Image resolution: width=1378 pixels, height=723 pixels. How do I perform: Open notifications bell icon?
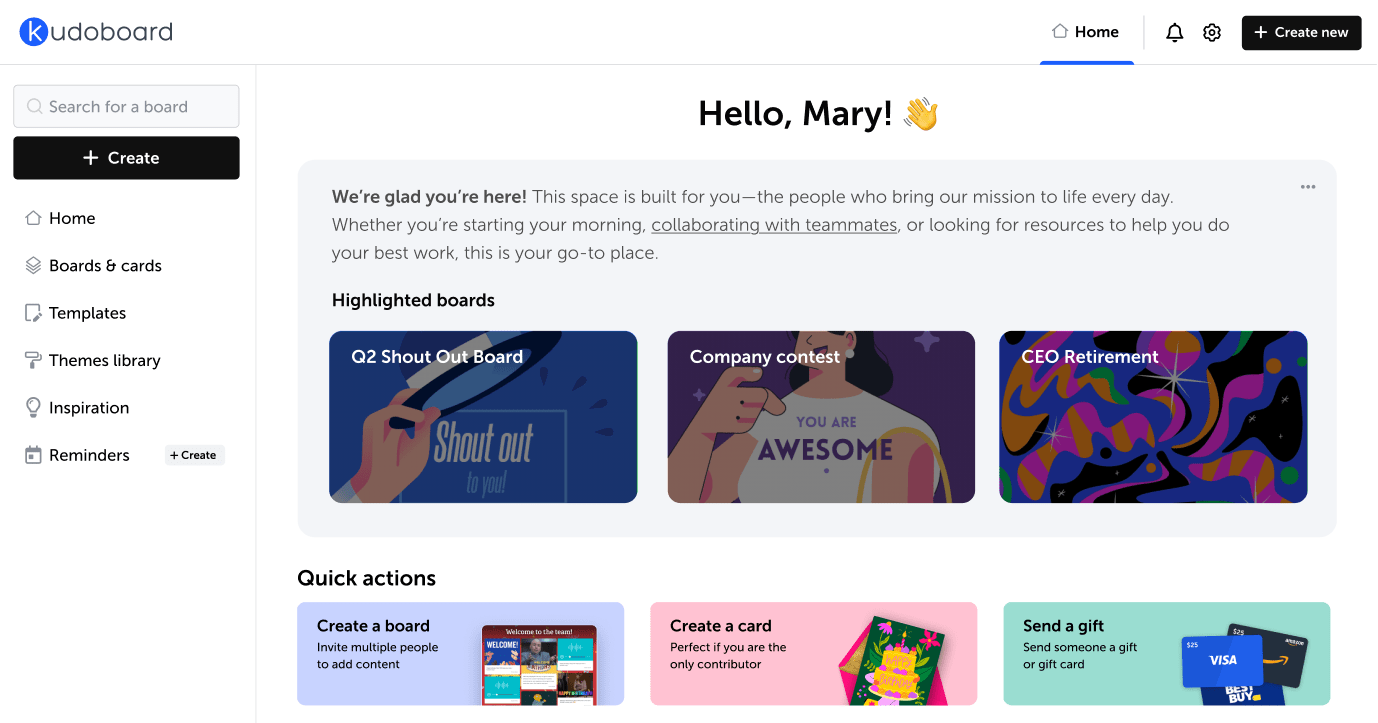[x=1175, y=32]
